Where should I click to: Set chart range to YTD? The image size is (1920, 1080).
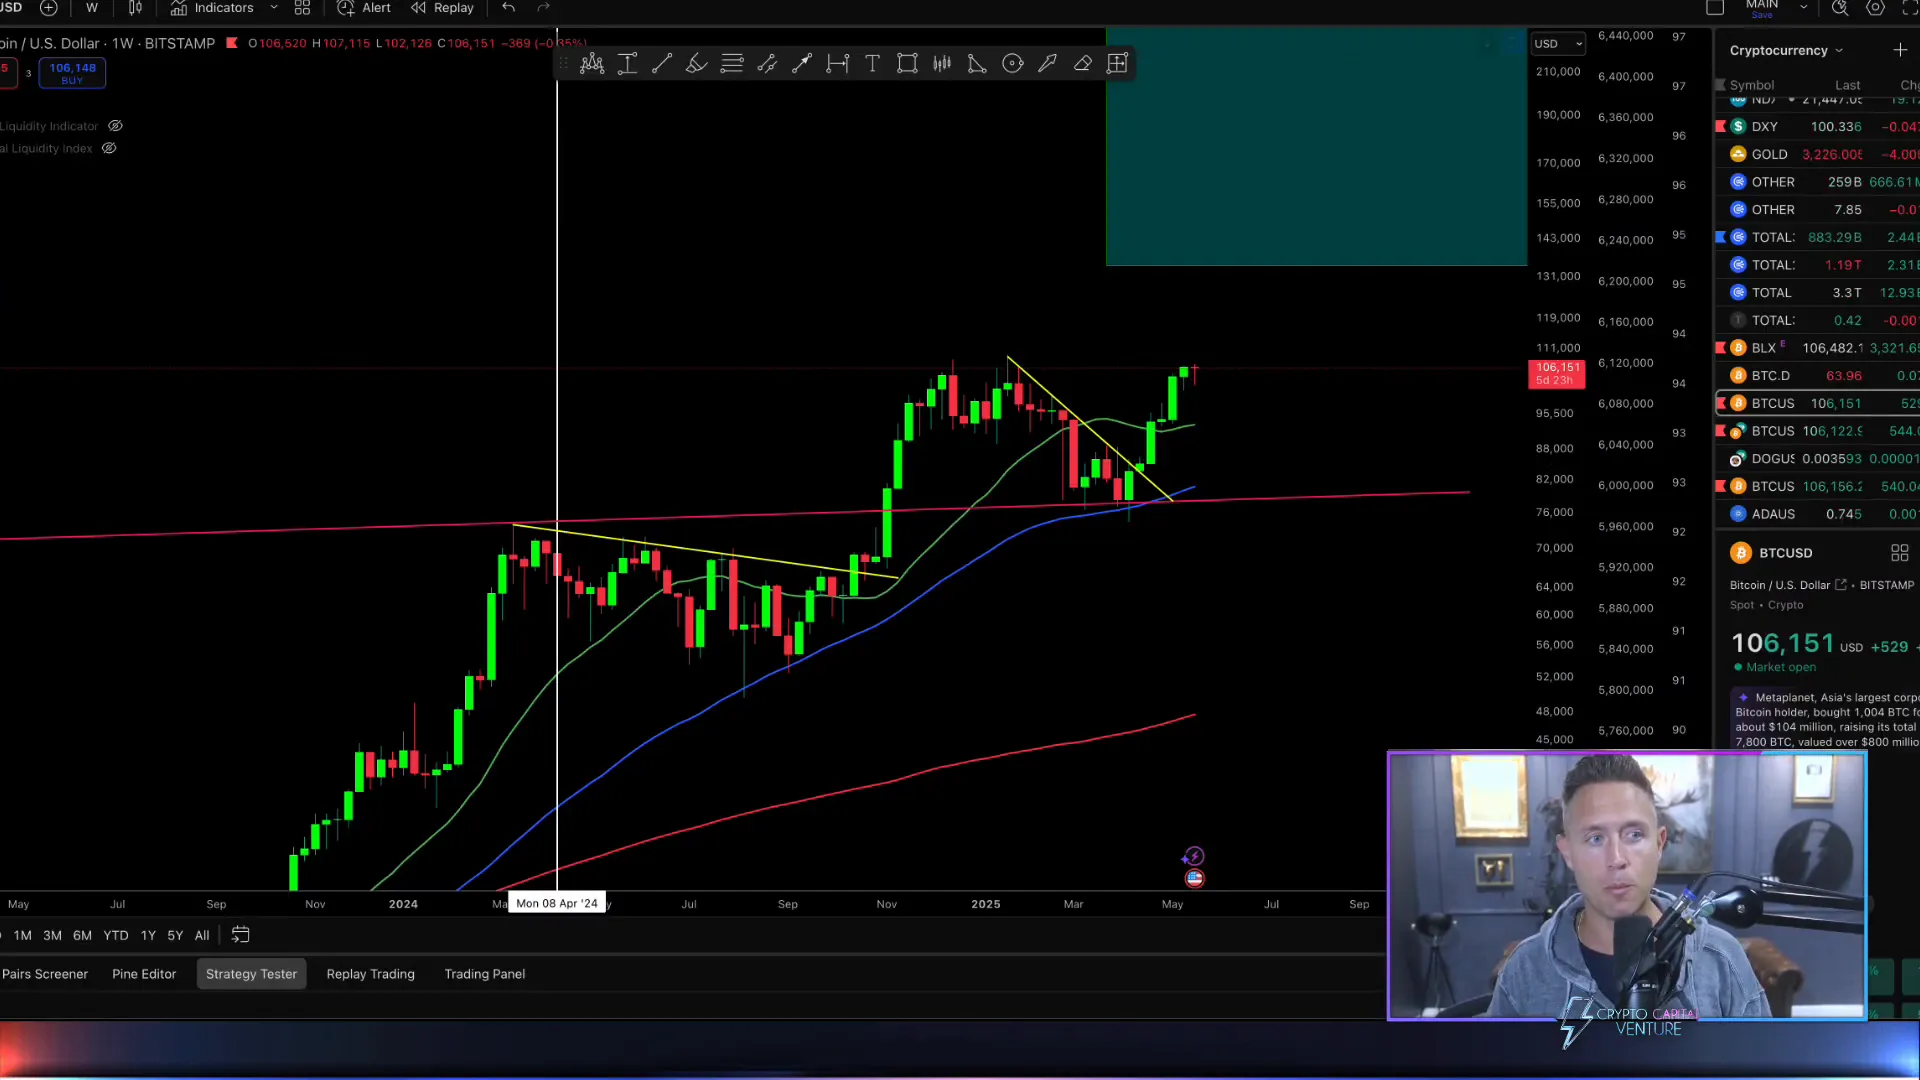pyautogui.click(x=116, y=936)
